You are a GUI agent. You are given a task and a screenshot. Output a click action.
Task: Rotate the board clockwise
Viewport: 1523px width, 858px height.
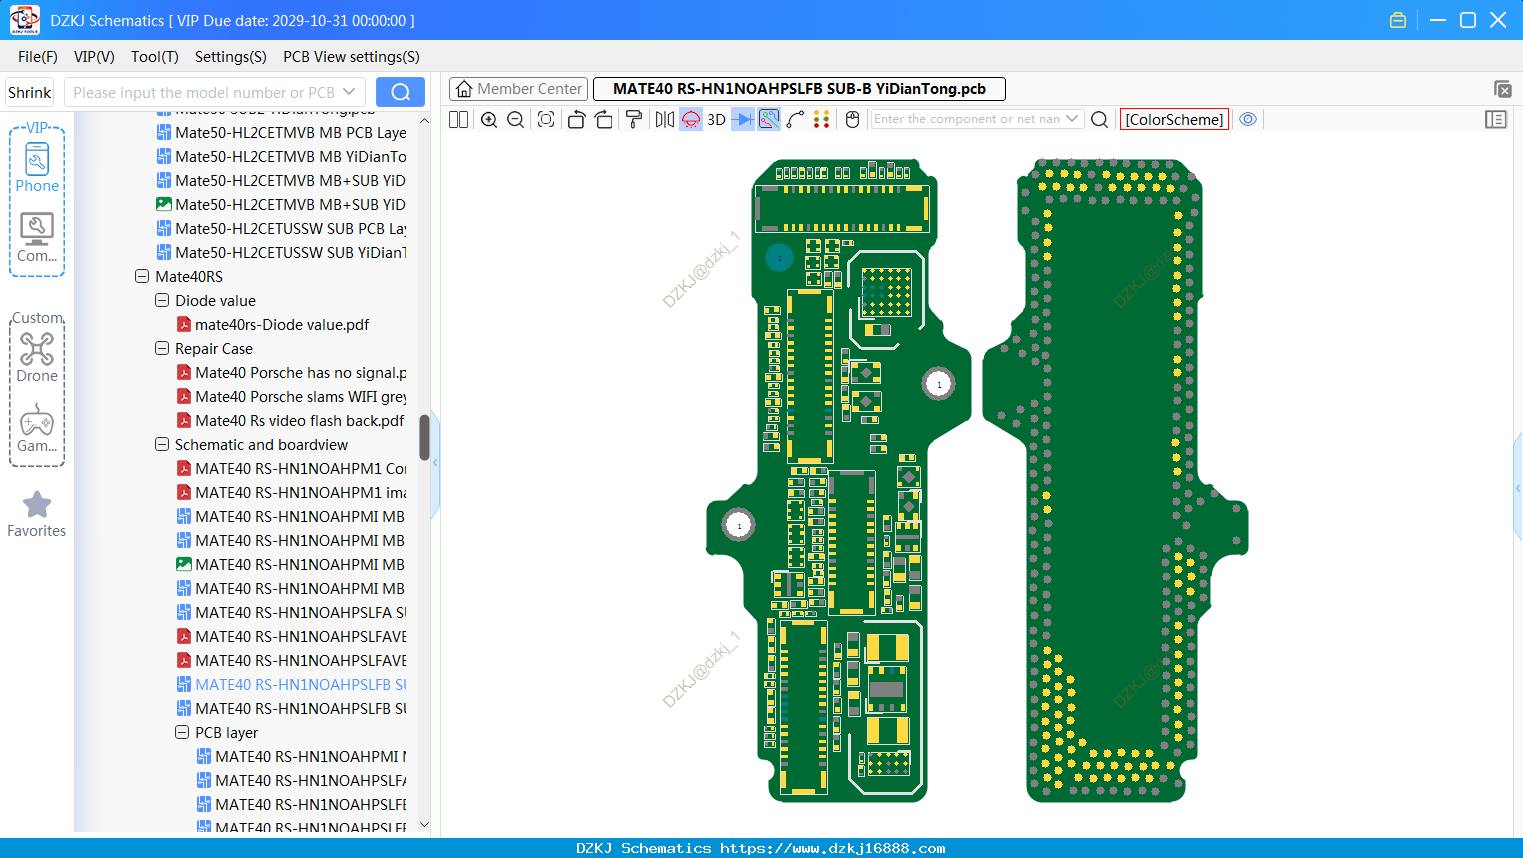tap(604, 119)
